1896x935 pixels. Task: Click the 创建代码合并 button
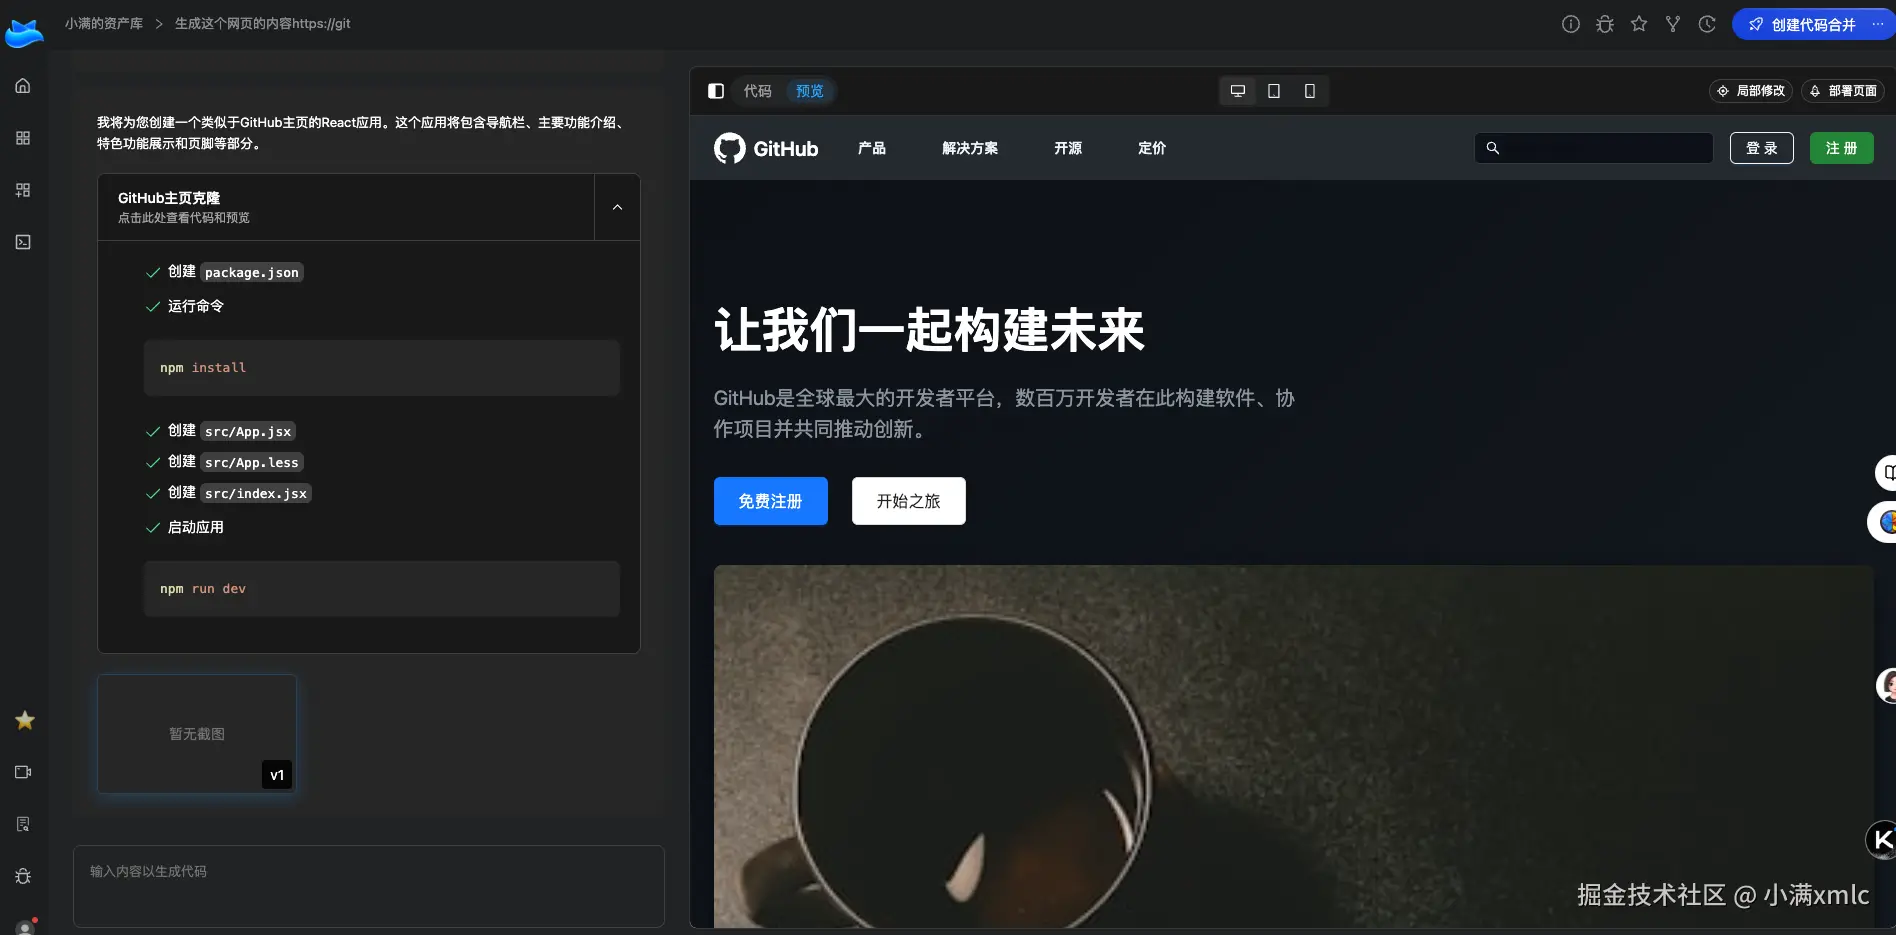point(1801,24)
